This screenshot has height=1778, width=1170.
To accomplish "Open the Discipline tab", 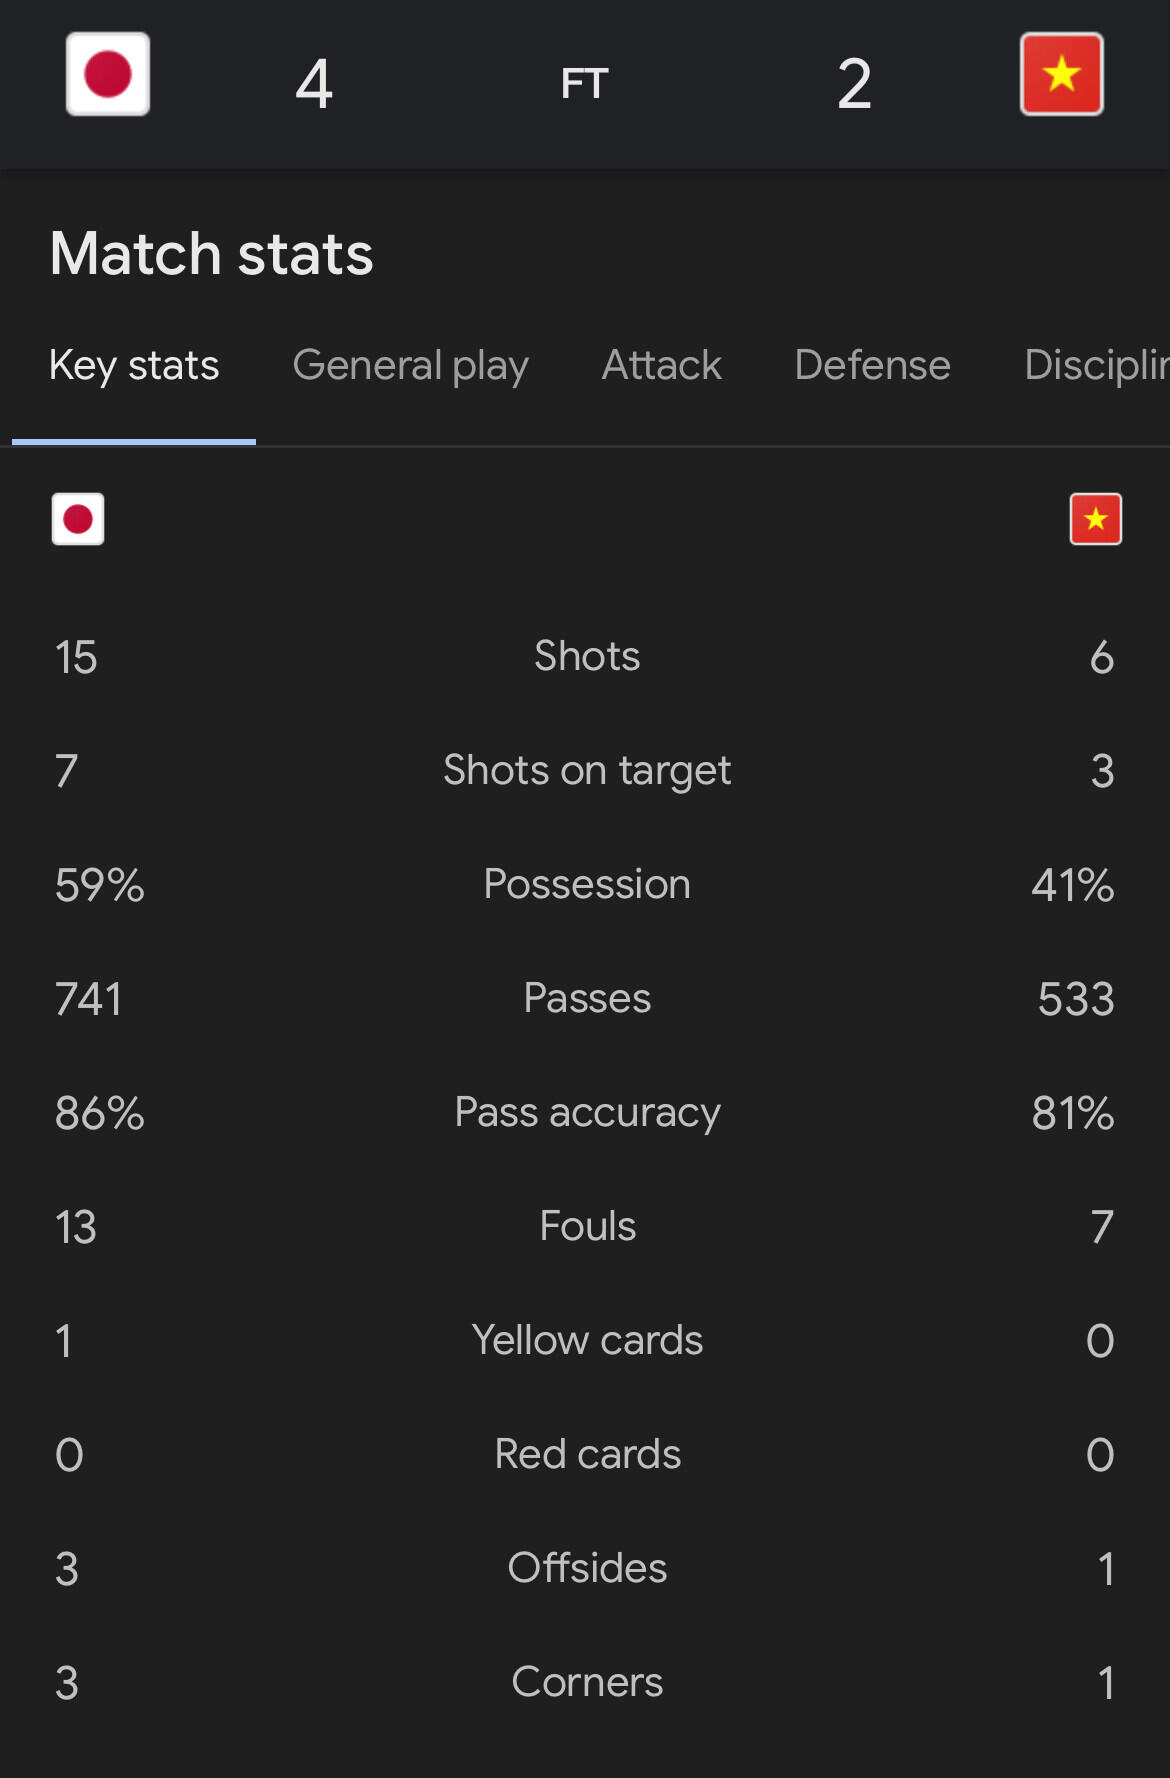I will 1095,366.
